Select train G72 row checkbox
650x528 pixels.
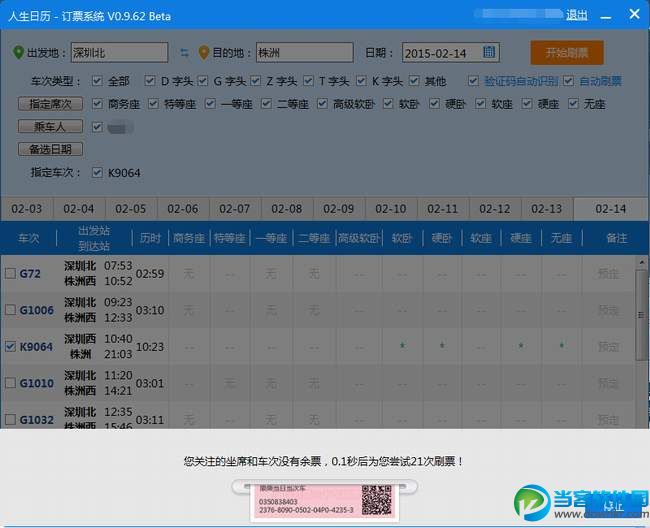10,273
